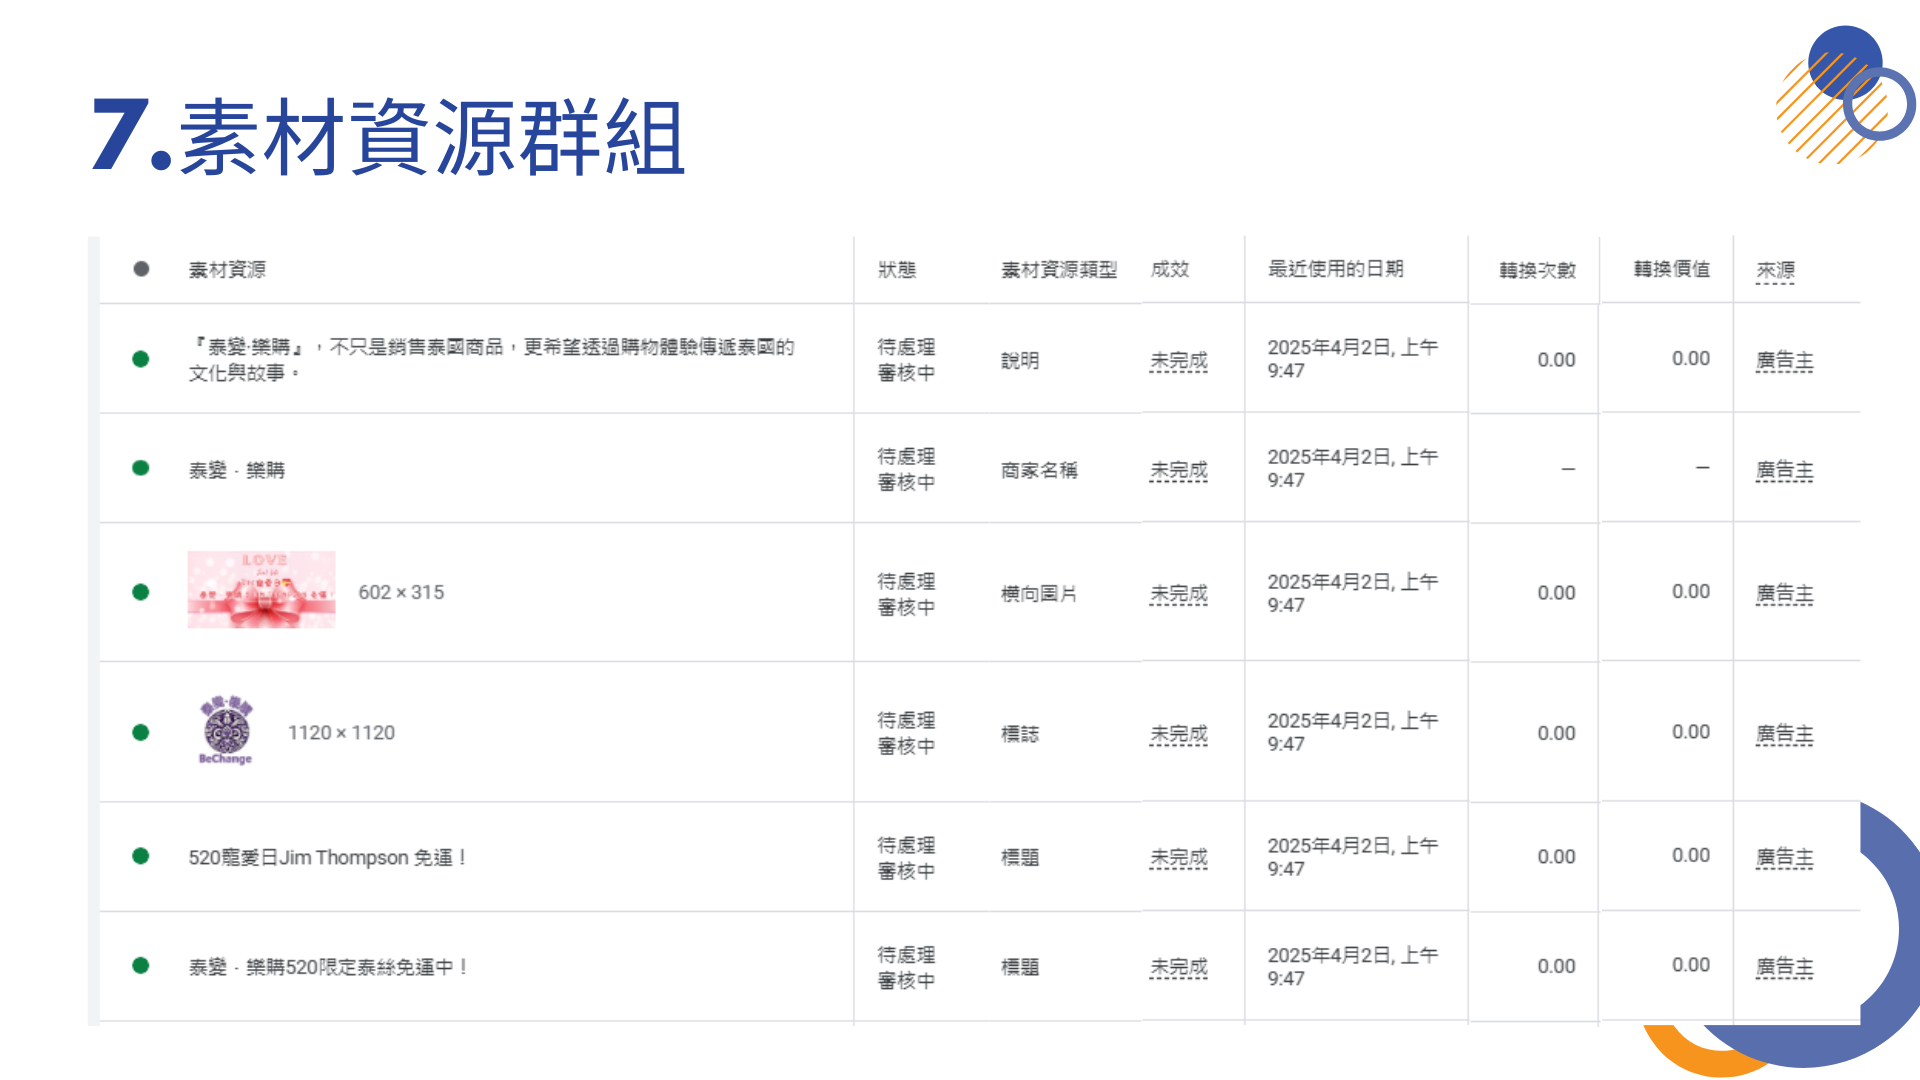Click 0.00 conversions in 橫向圖片 row

click(x=1556, y=593)
